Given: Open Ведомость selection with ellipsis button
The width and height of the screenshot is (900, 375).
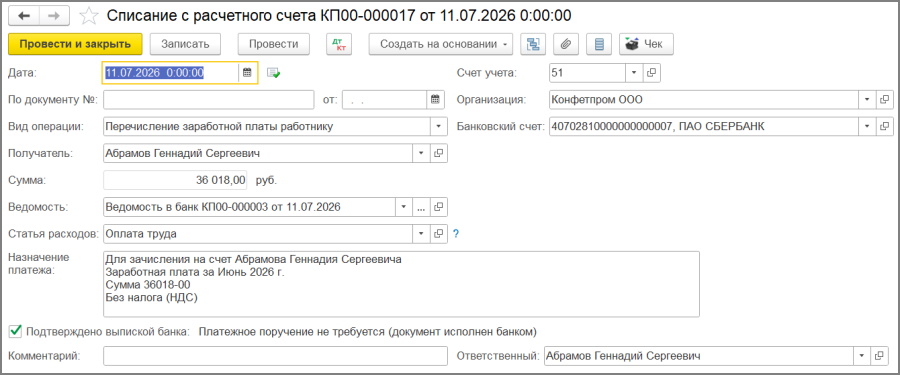Looking at the screenshot, I should tap(421, 207).
